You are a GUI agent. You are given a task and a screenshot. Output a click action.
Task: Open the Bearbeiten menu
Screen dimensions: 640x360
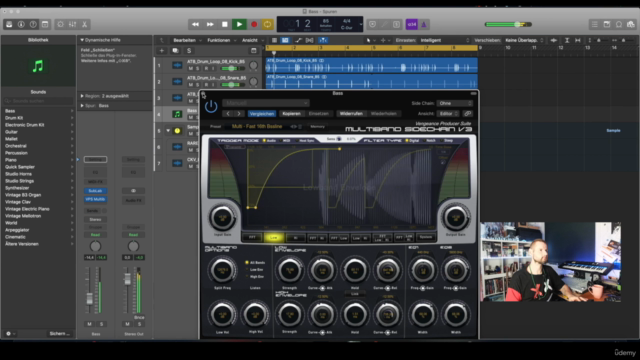click(187, 40)
